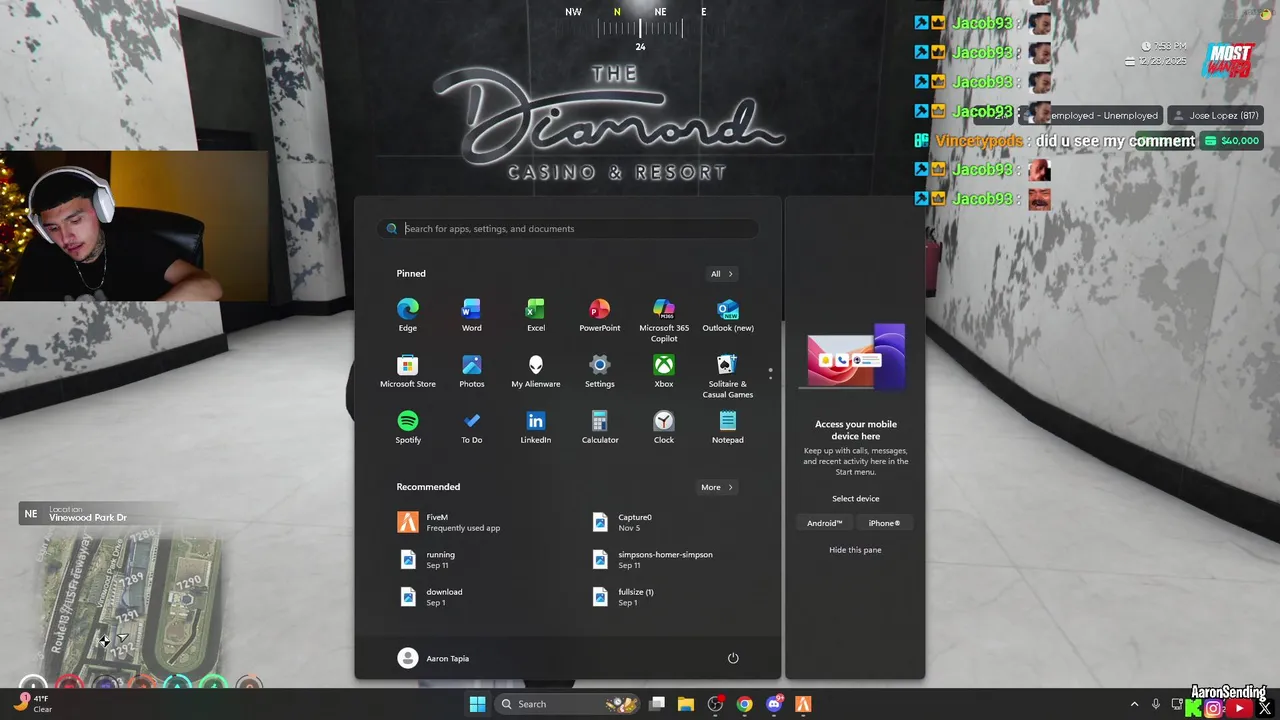Open File Explorer from taskbar

(x=686, y=704)
